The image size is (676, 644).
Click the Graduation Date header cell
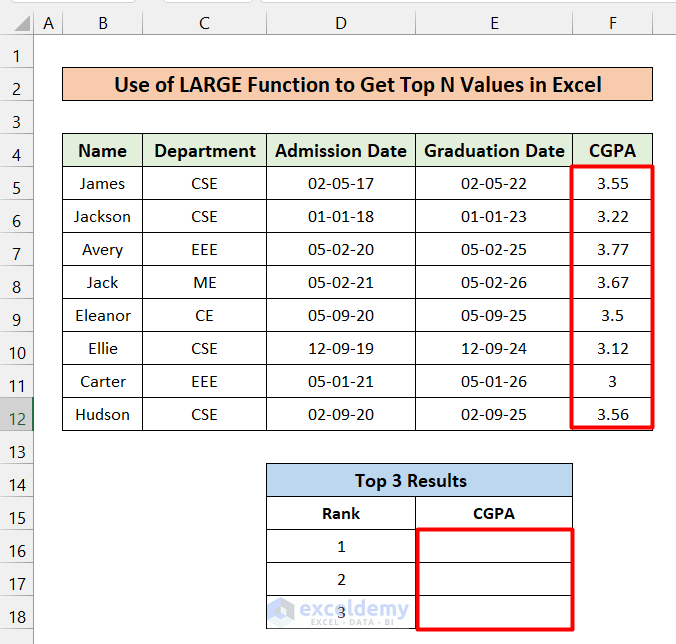pyautogui.click(x=494, y=150)
